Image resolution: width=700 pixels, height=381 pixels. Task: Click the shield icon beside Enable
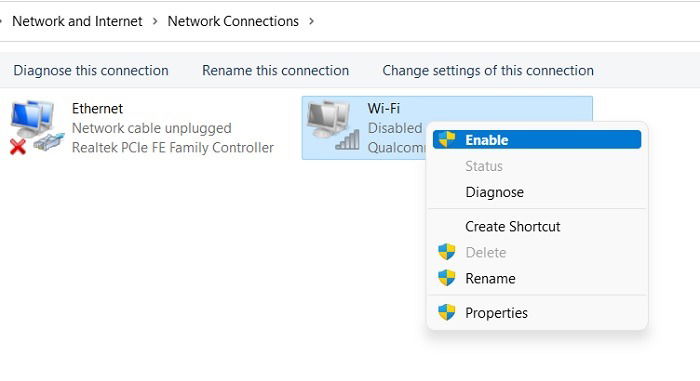pos(446,139)
